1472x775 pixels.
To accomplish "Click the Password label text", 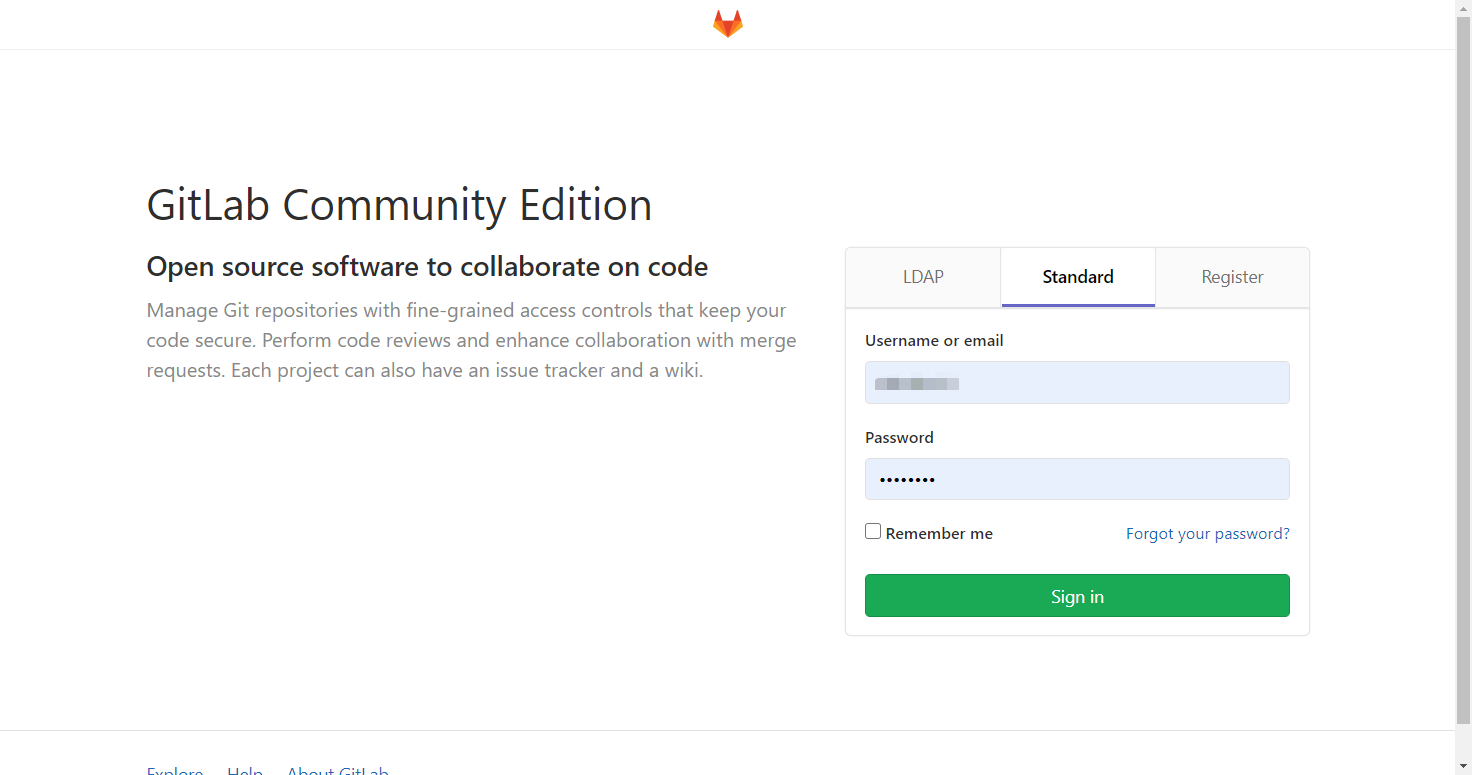I will click(899, 438).
